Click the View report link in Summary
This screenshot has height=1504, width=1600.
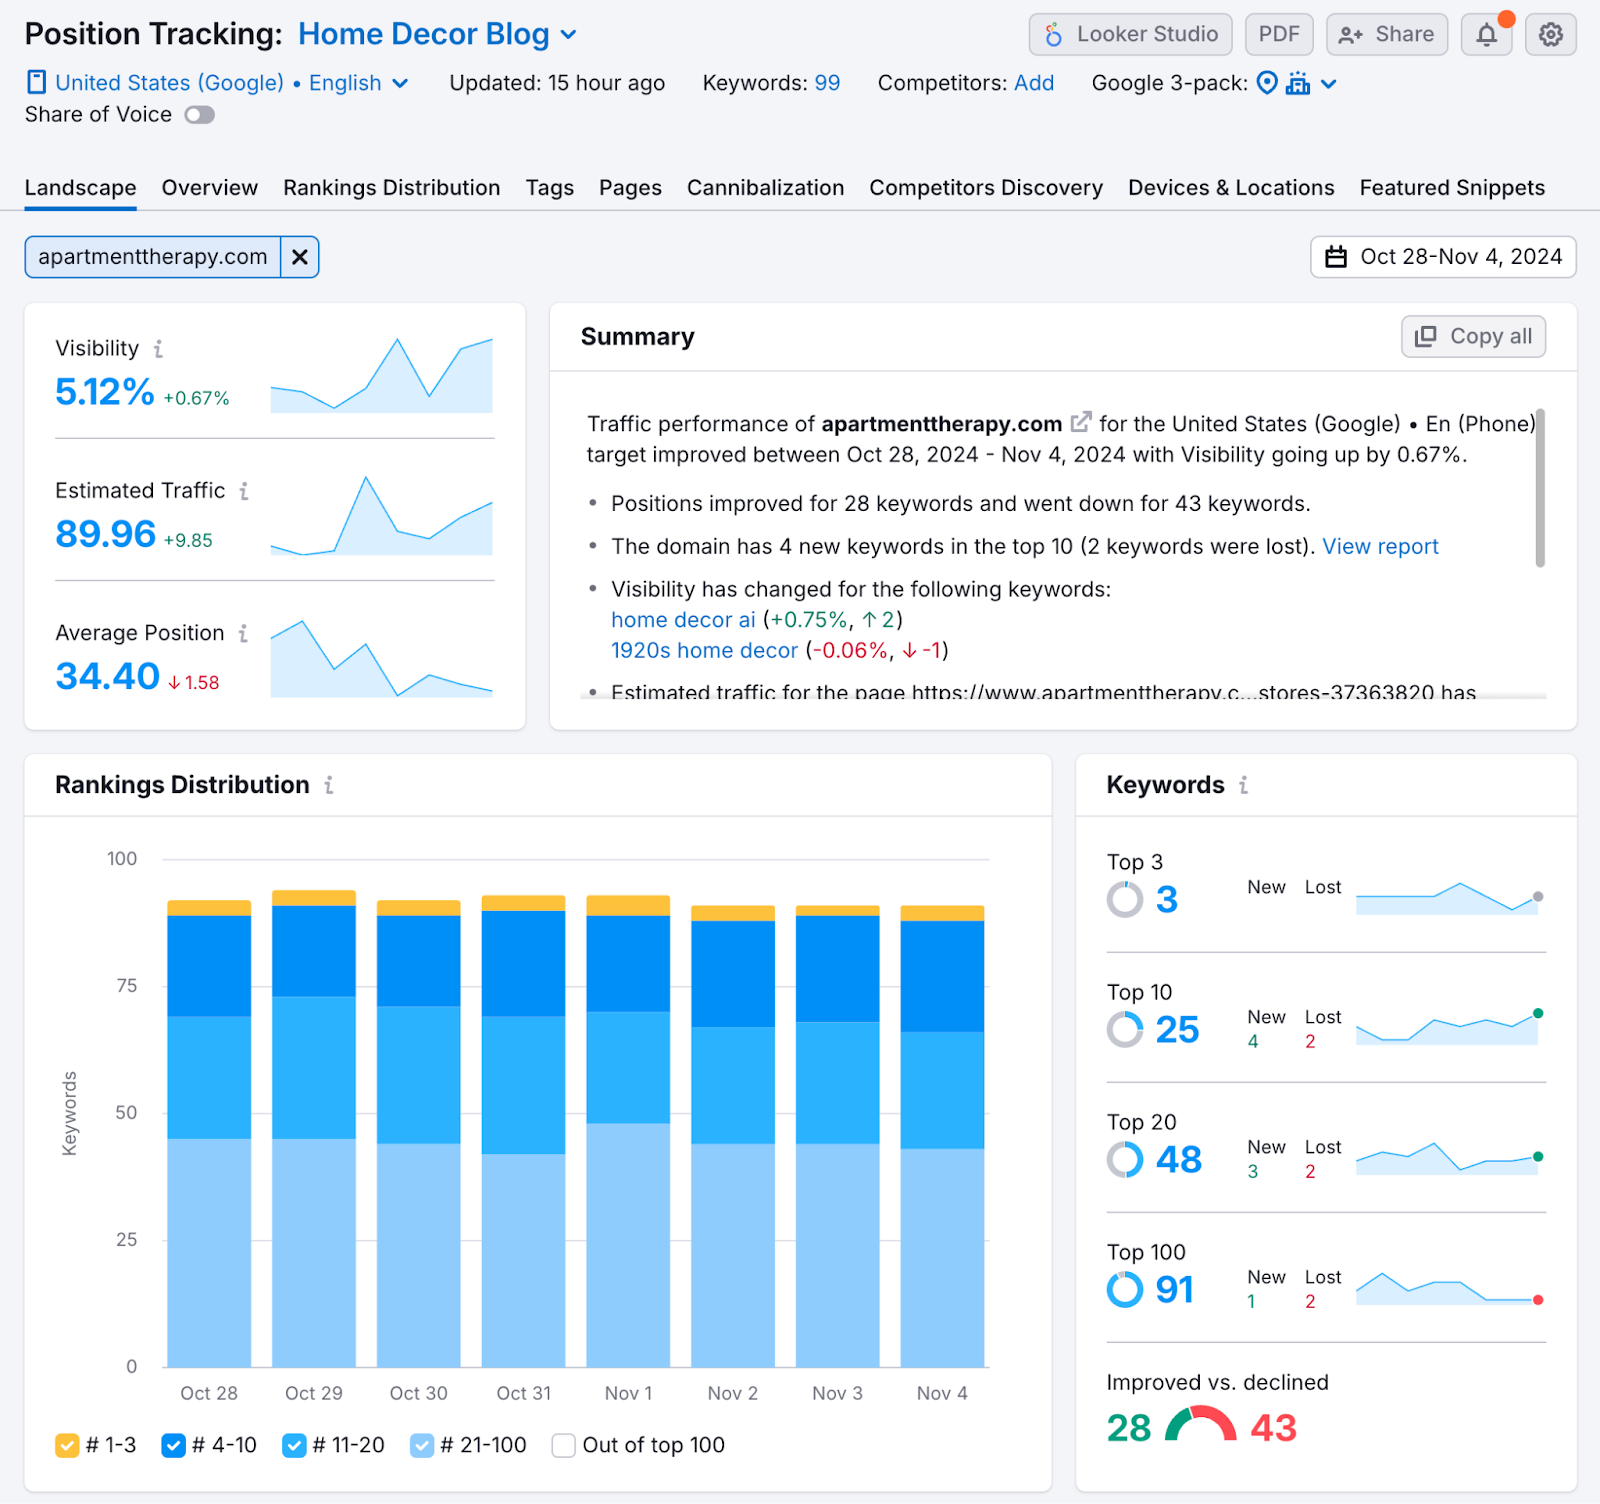[1380, 546]
